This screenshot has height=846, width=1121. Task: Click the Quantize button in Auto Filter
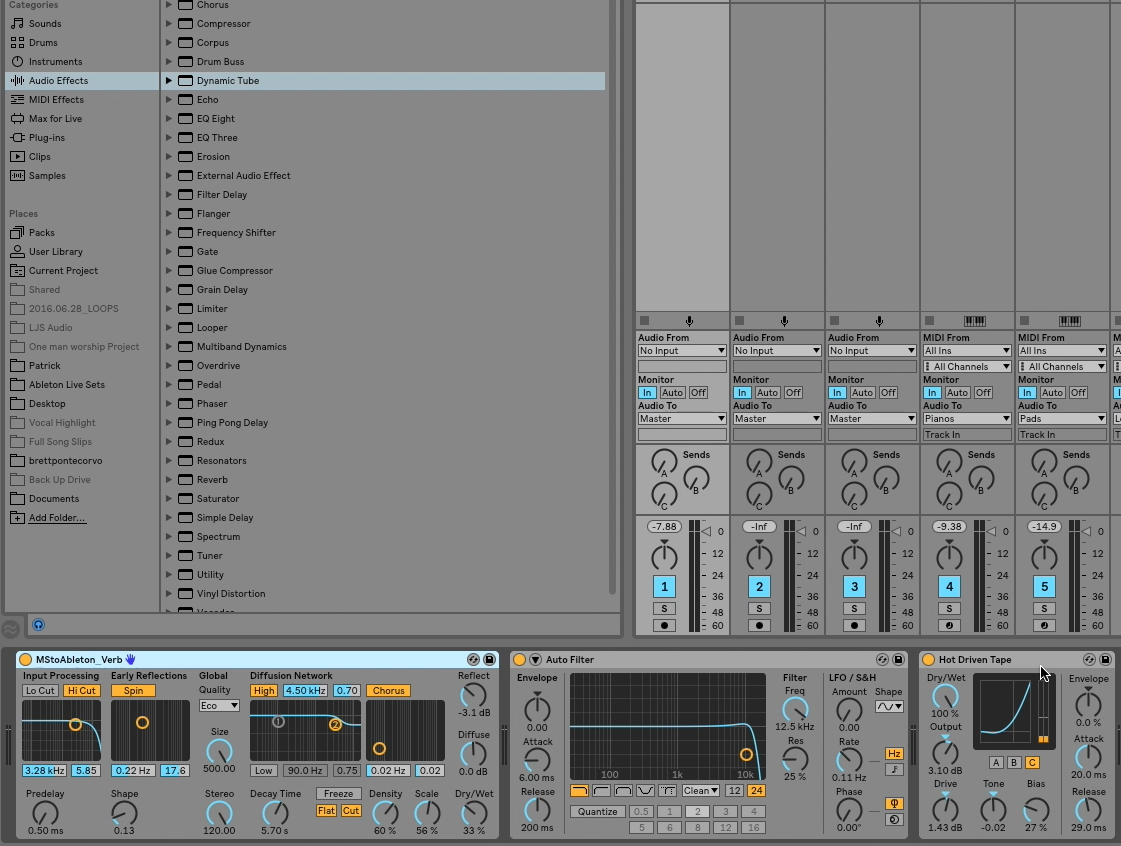tap(597, 812)
